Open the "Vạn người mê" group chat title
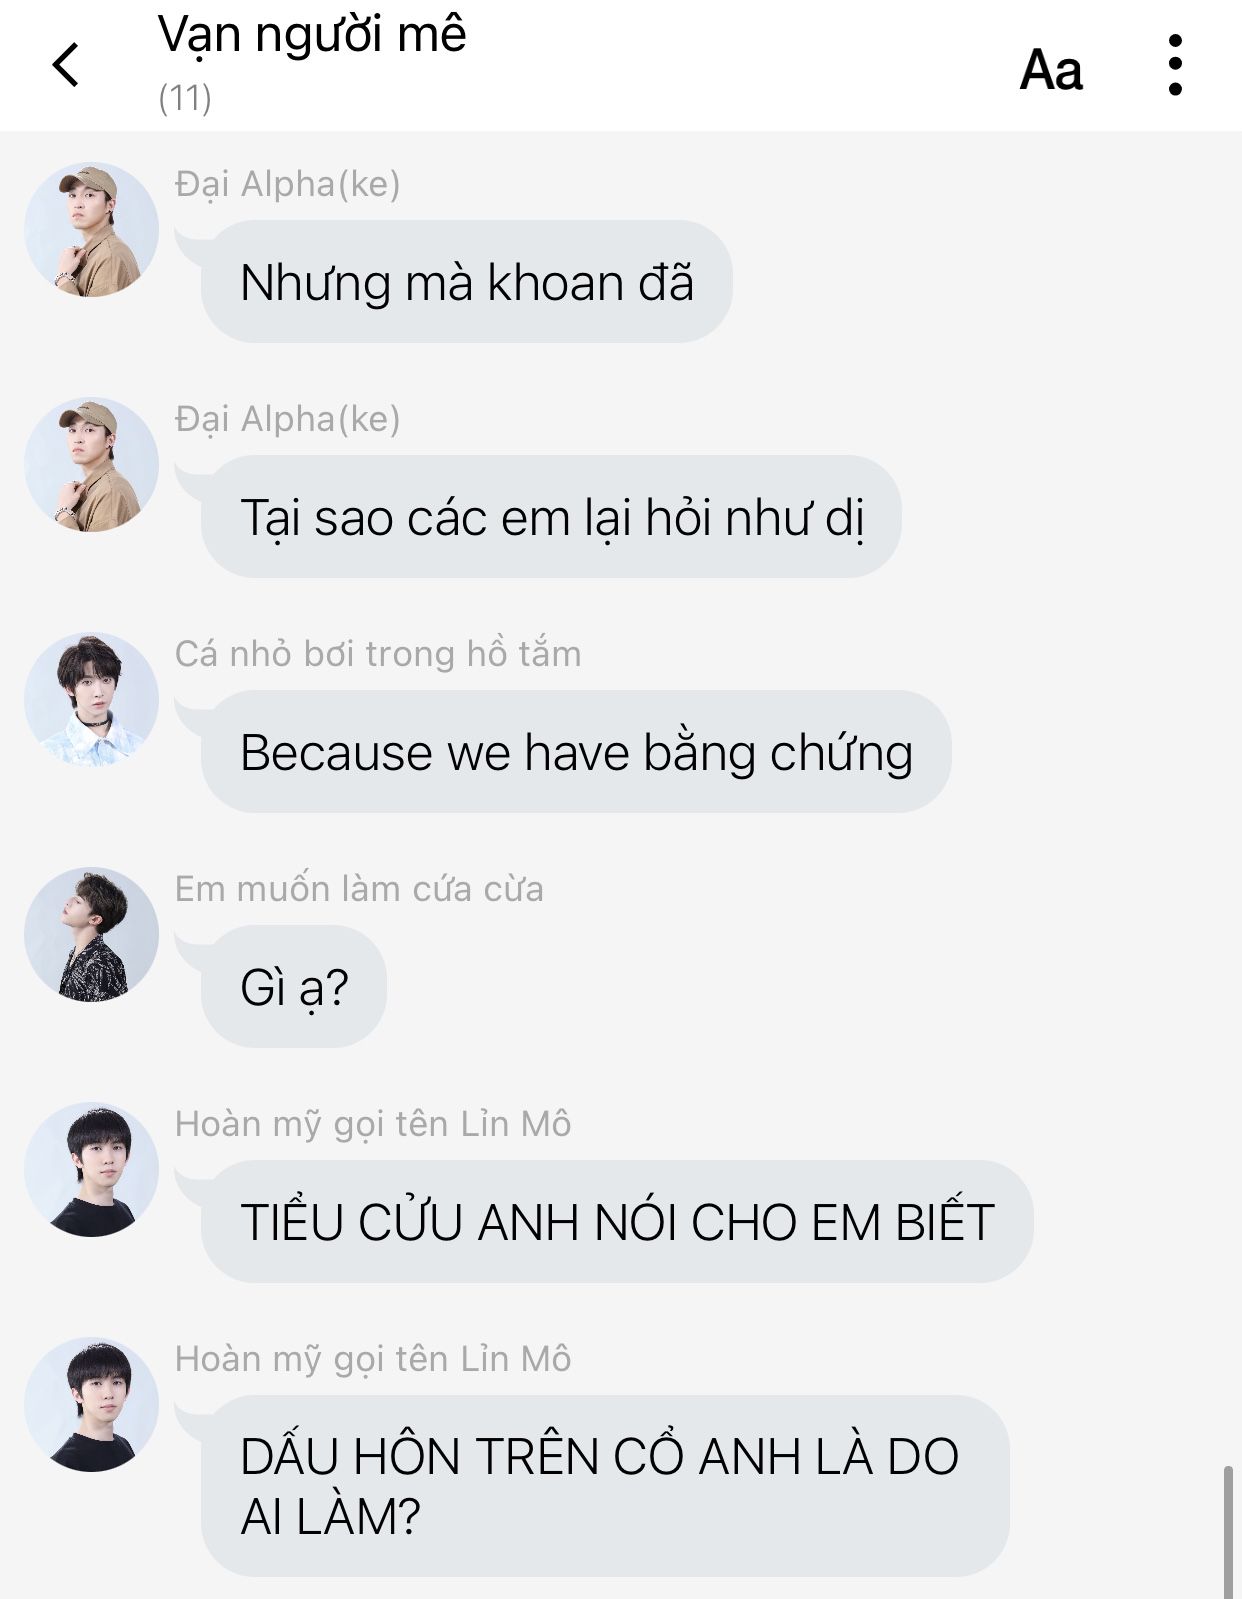This screenshot has height=1599, width=1242. (x=312, y=34)
